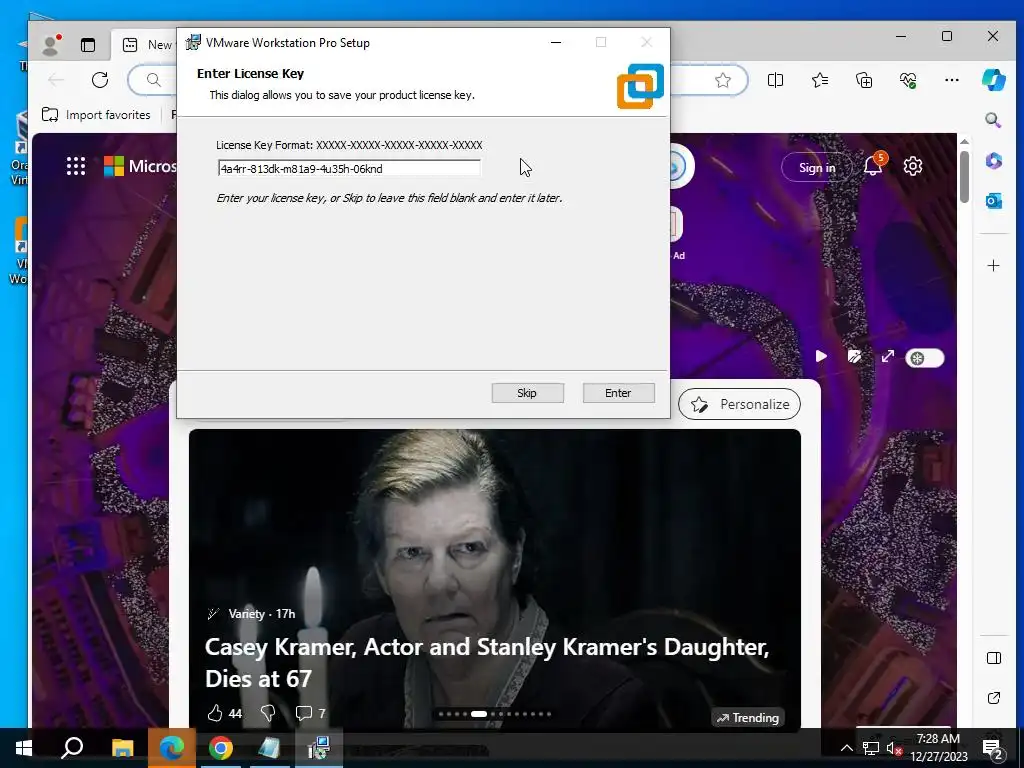Click the edit background icon
The image size is (1024, 768).
click(x=854, y=356)
